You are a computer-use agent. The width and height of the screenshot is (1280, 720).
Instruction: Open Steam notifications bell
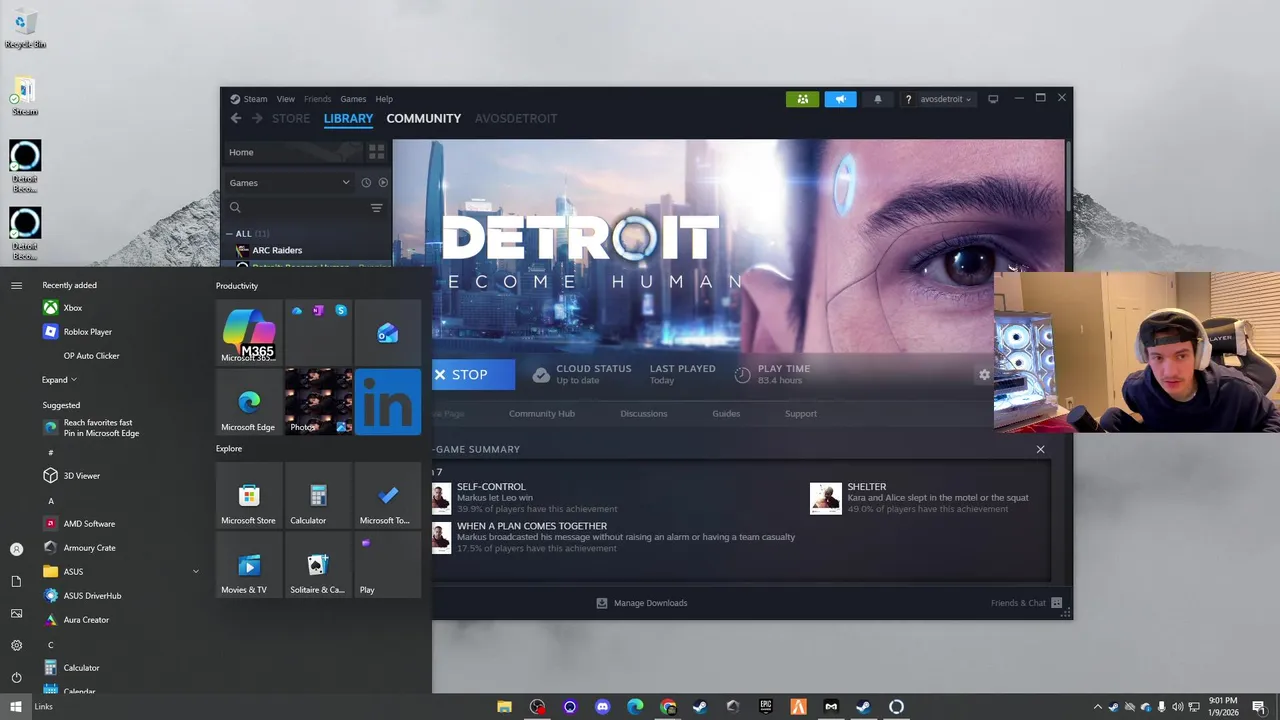(878, 99)
